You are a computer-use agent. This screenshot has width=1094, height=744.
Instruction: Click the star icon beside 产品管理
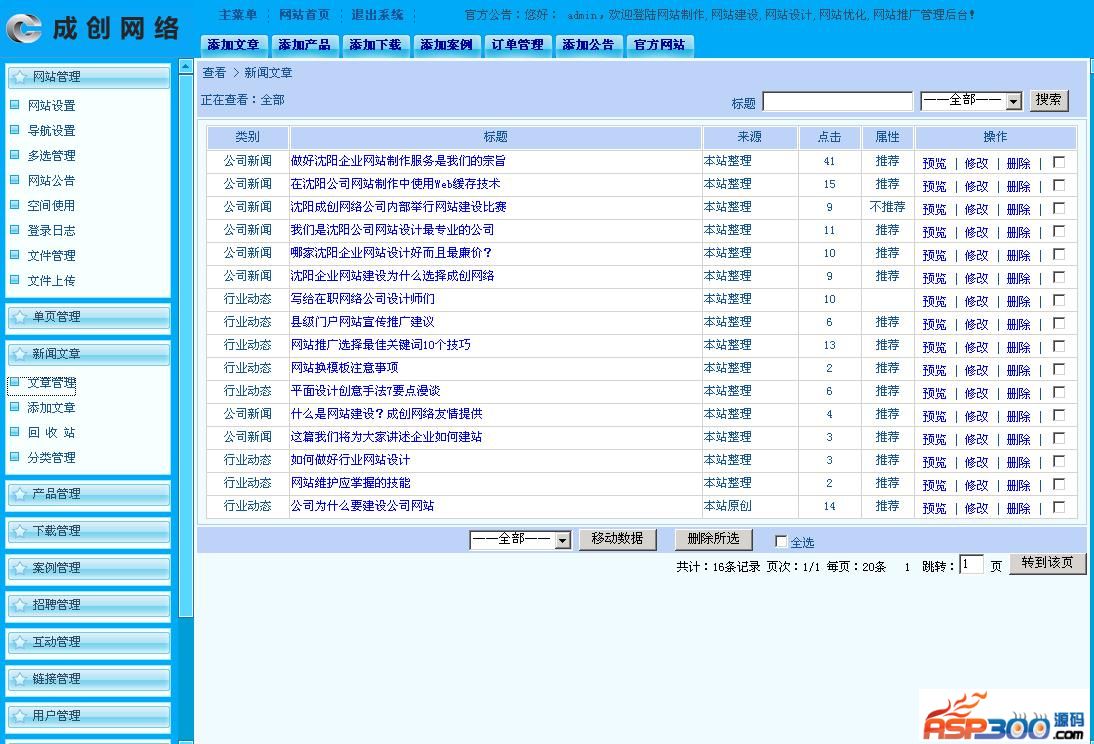click(x=19, y=494)
